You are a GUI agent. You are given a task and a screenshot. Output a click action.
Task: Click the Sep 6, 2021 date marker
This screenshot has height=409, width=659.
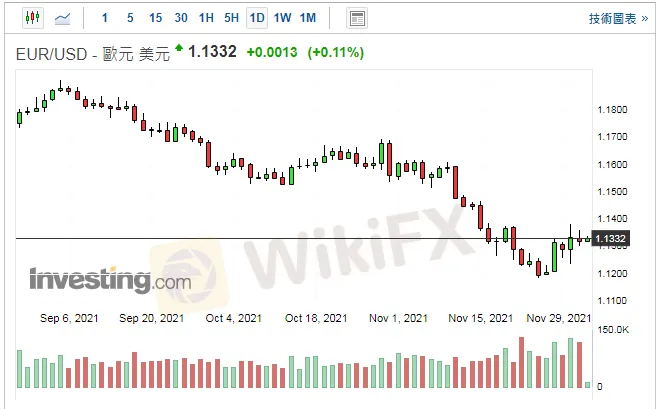click(x=69, y=319)
